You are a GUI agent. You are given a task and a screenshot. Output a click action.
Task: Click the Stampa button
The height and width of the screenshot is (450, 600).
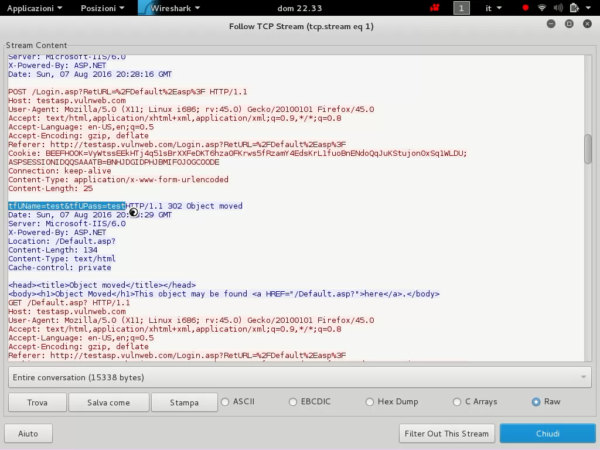184,402
